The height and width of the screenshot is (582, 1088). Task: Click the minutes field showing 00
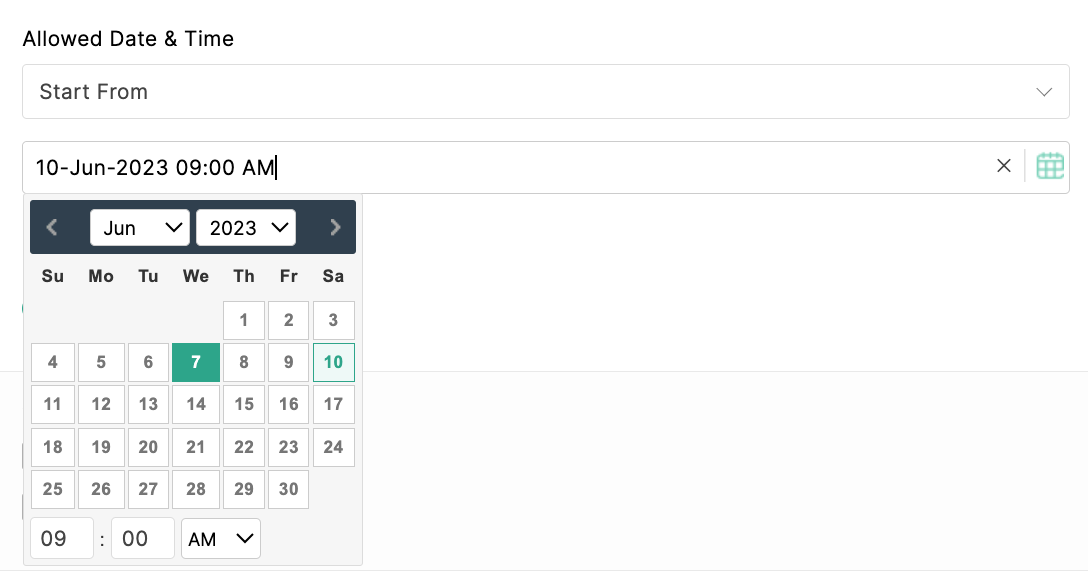coord(143,538)
